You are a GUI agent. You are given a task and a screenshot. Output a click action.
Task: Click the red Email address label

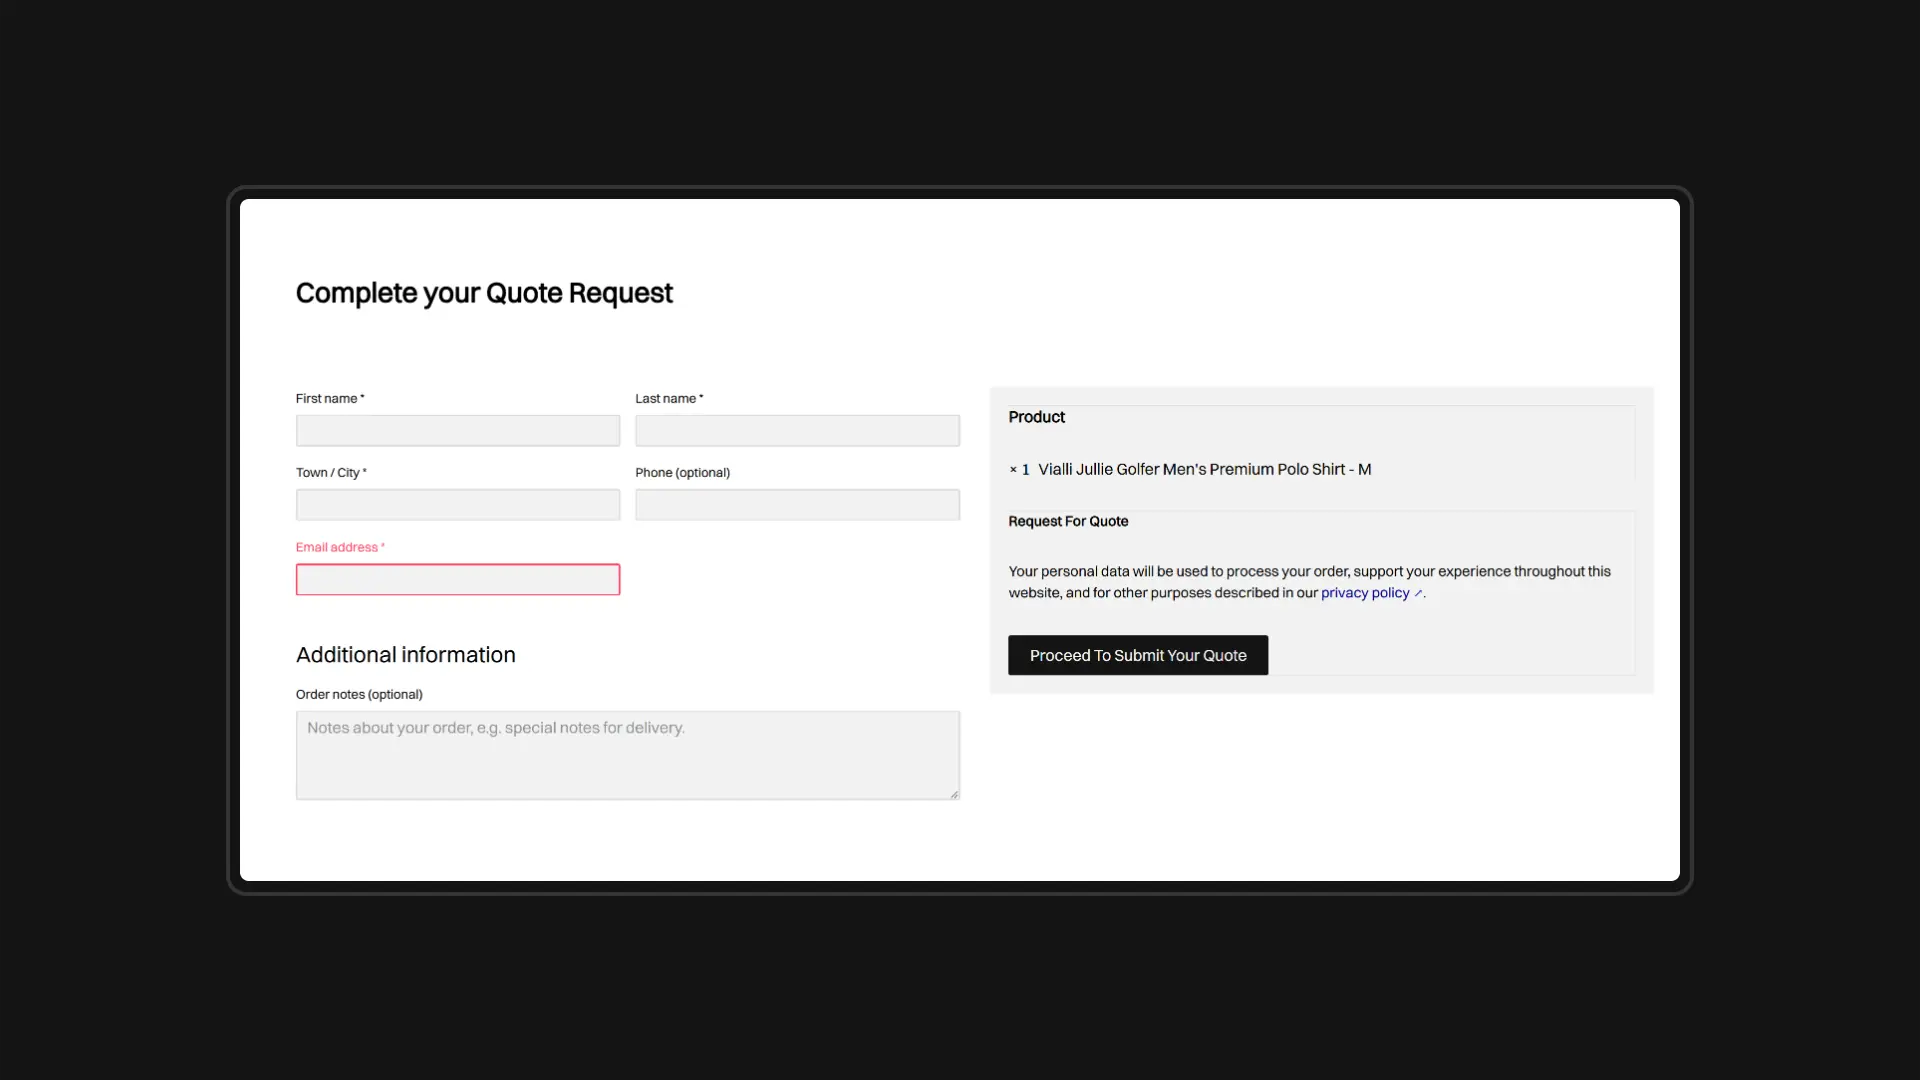tap(338, 548)
